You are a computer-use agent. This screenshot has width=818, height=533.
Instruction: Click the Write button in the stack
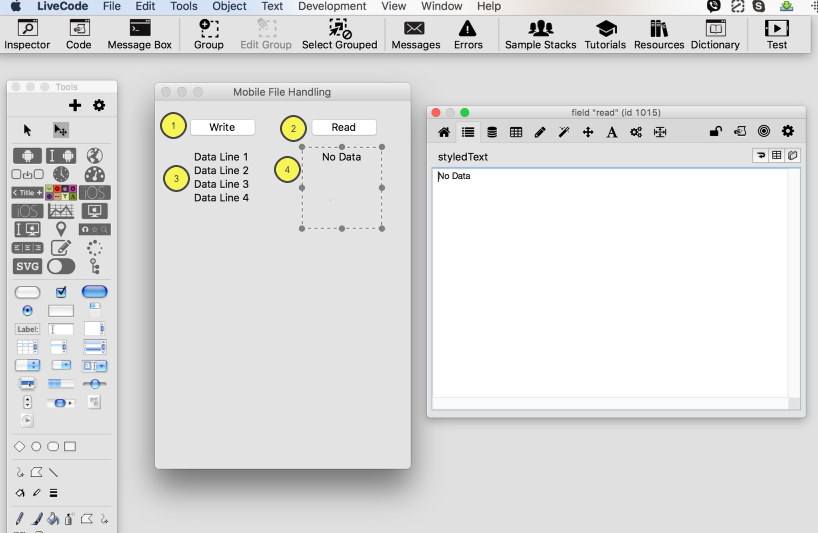tap(222, 127)
